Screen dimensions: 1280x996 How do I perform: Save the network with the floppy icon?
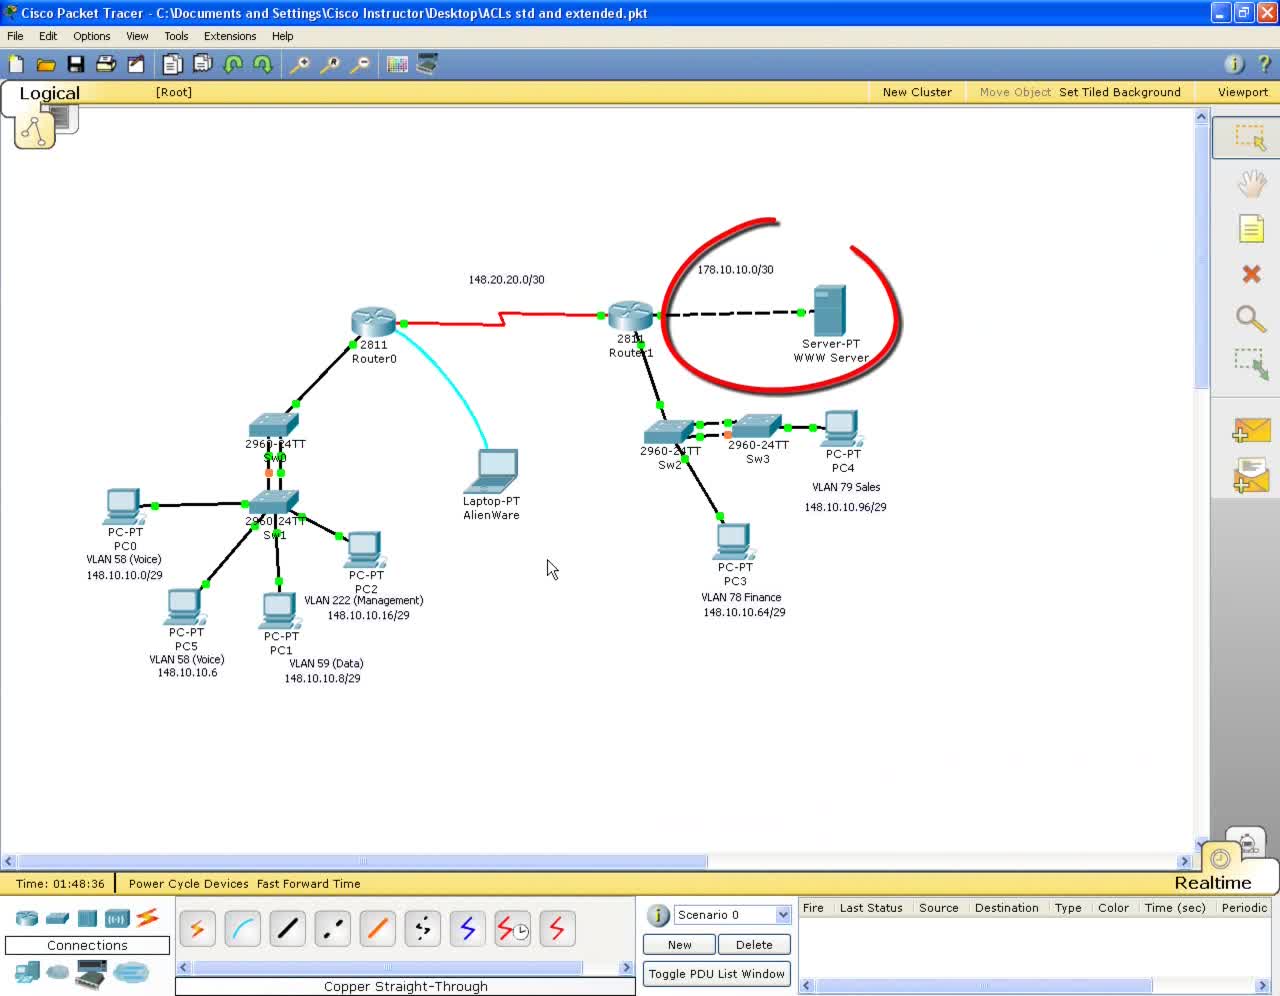(x=76, y=64)
